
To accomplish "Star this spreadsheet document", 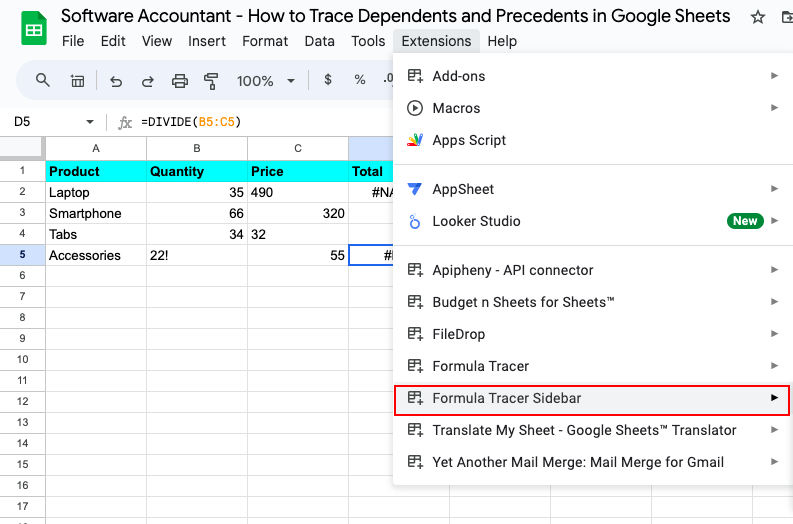I will click(x=757, y=18).
